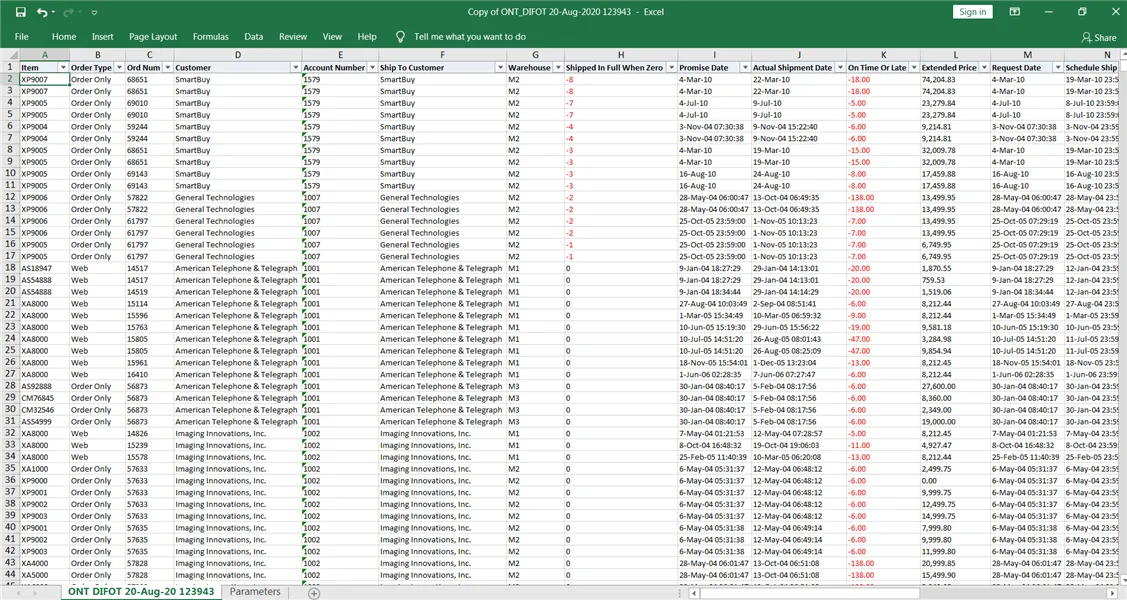Click Extended Price value 74,204.83 in row 2
The width and height of the screenshot is (1127, 600).
(x=939, y=80)
